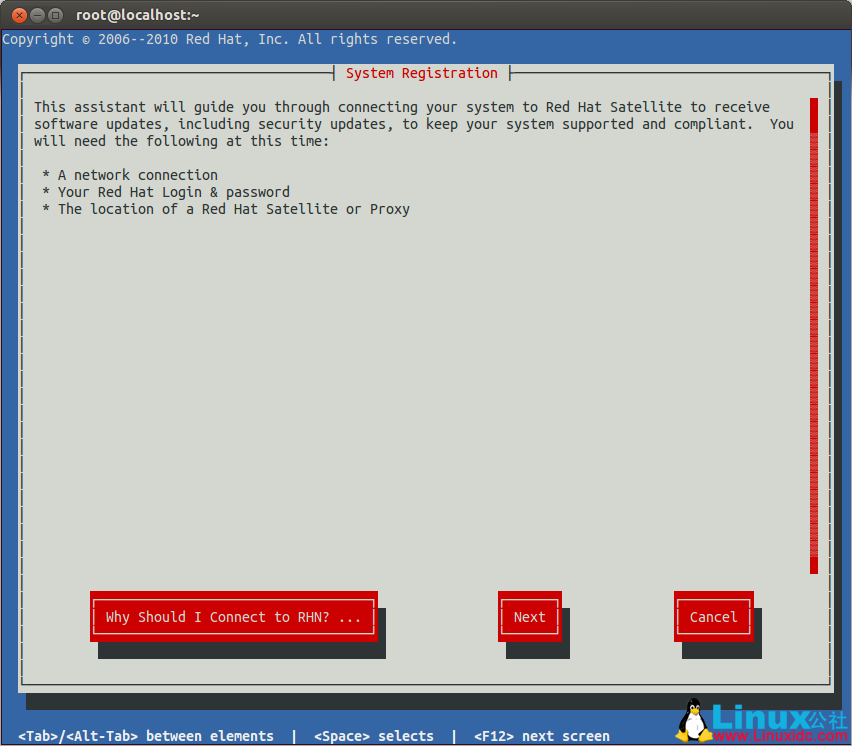Click the "<Tab>/<Alt-Tab> between elements" hint
This screenshot has height=746, width=852.
click(x=146, y=736)
